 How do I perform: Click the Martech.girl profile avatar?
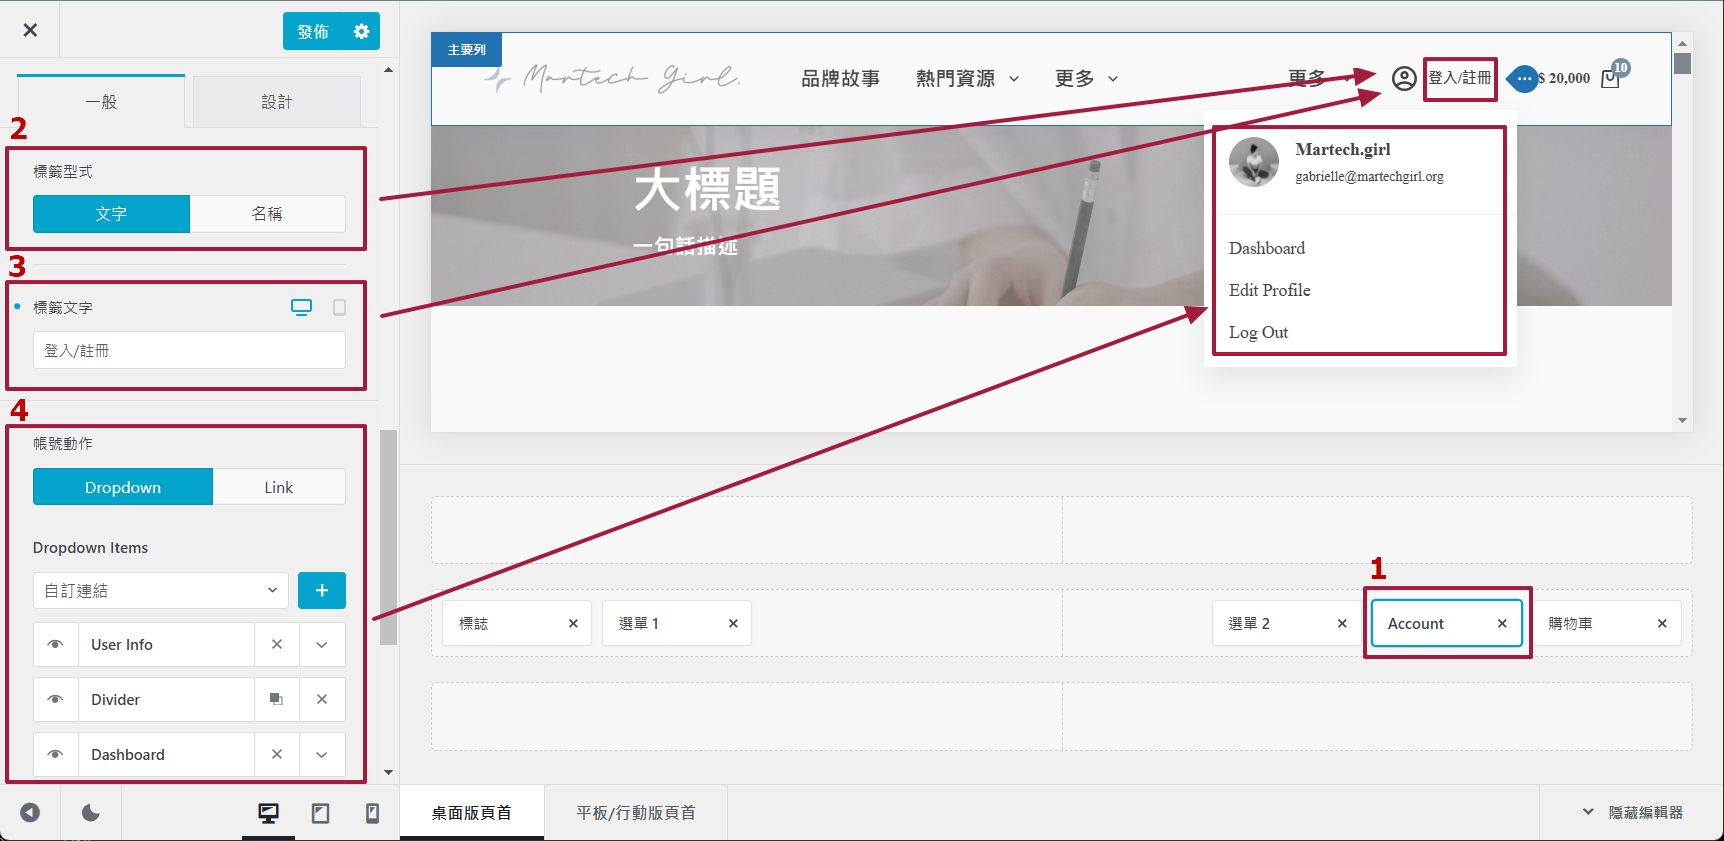pyautogui.click(x=1254, y=162)
